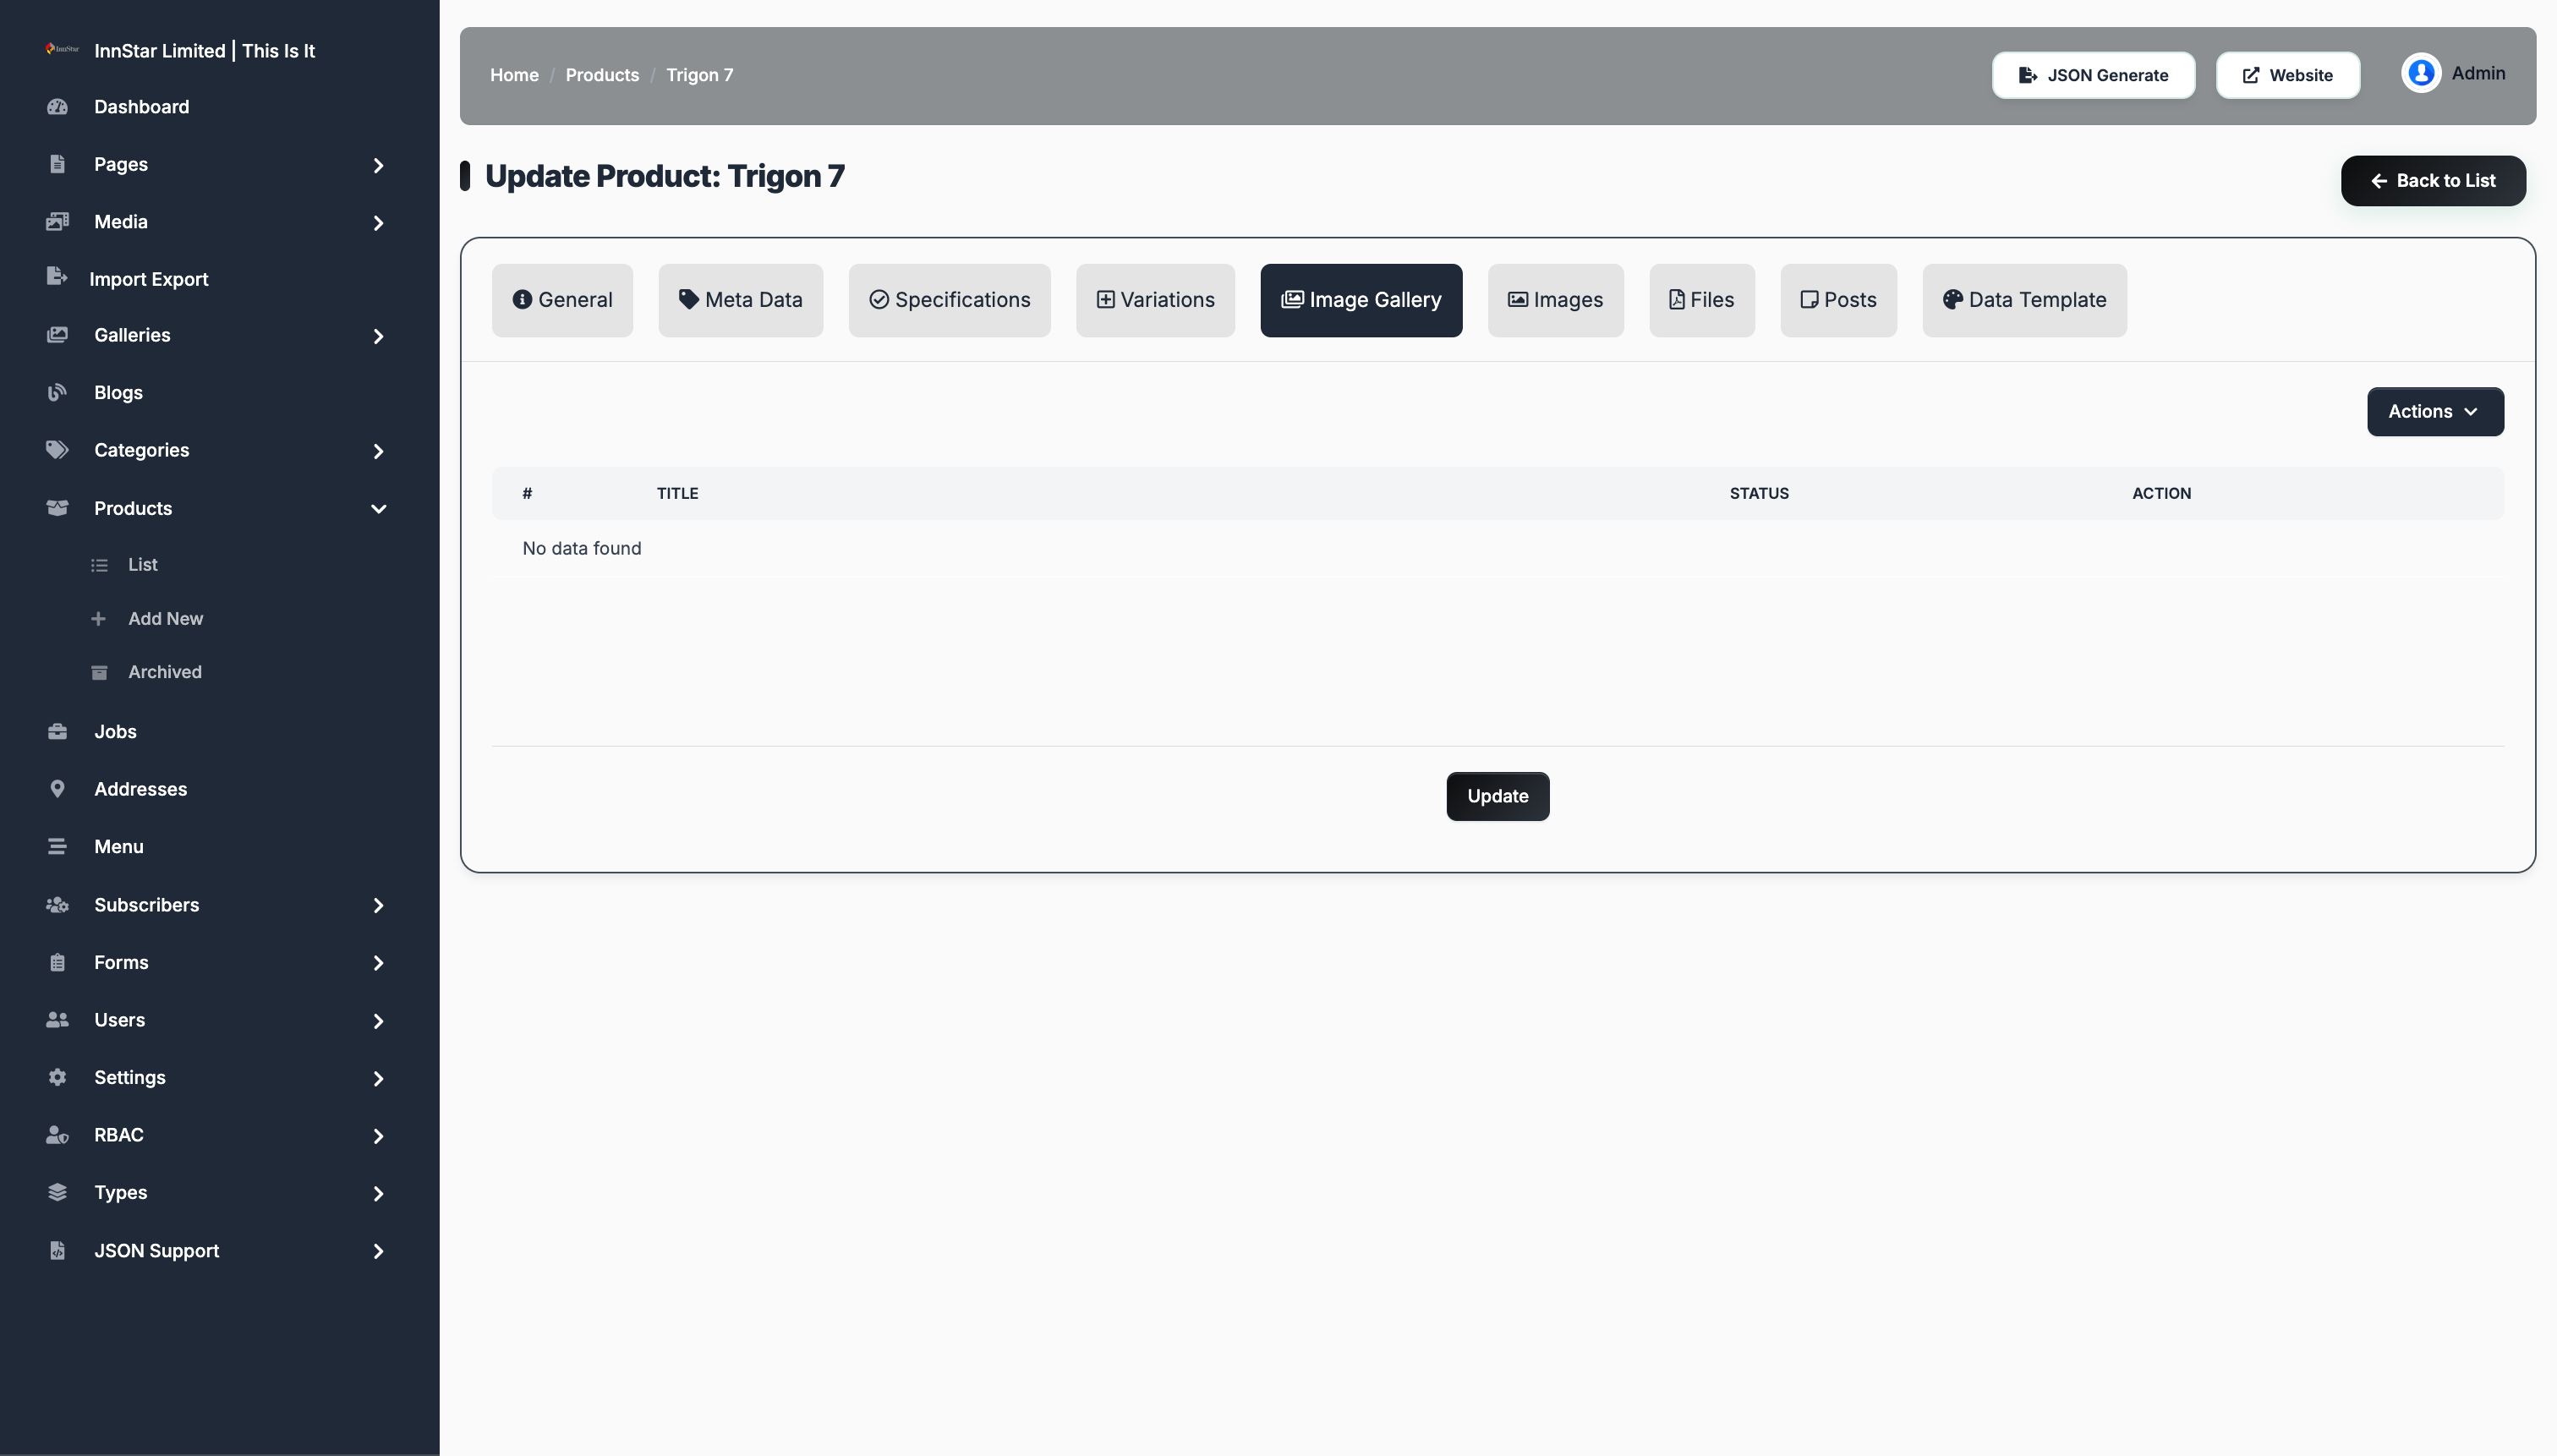Viewport: 2557px width, 1456px height.
Task: Click the Import Export icon
Action: [57, 277]
